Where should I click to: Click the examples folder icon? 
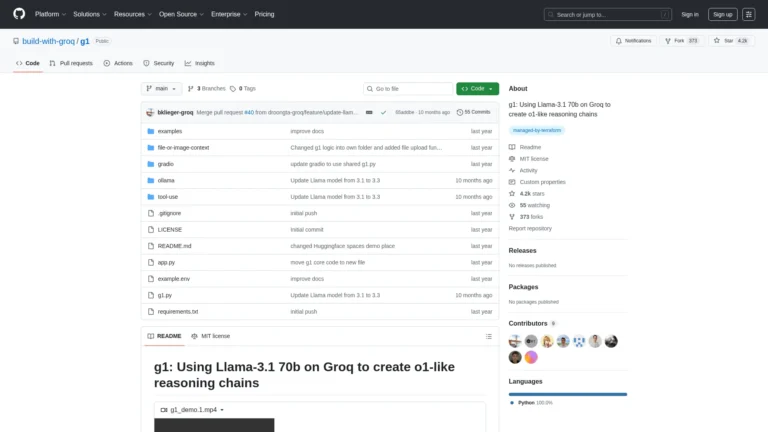click(150, 131)
